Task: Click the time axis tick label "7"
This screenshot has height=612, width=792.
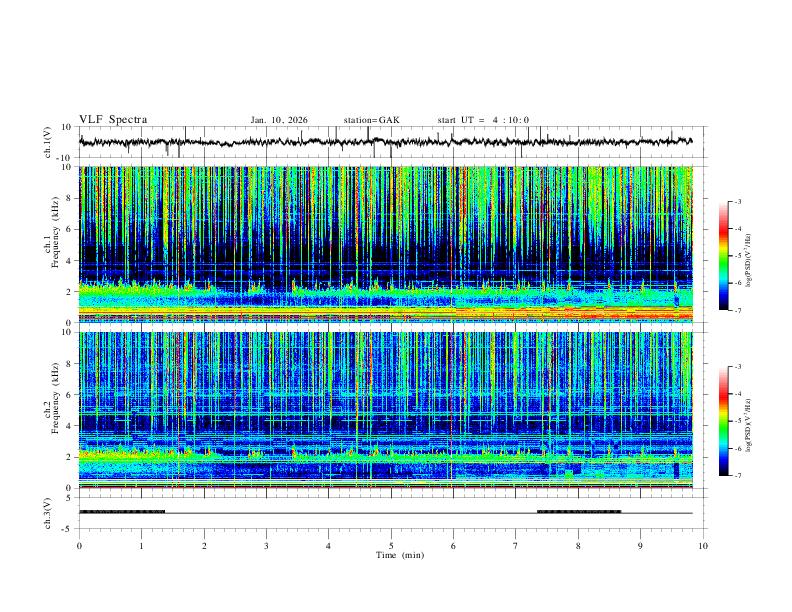Action: [516, 546]
